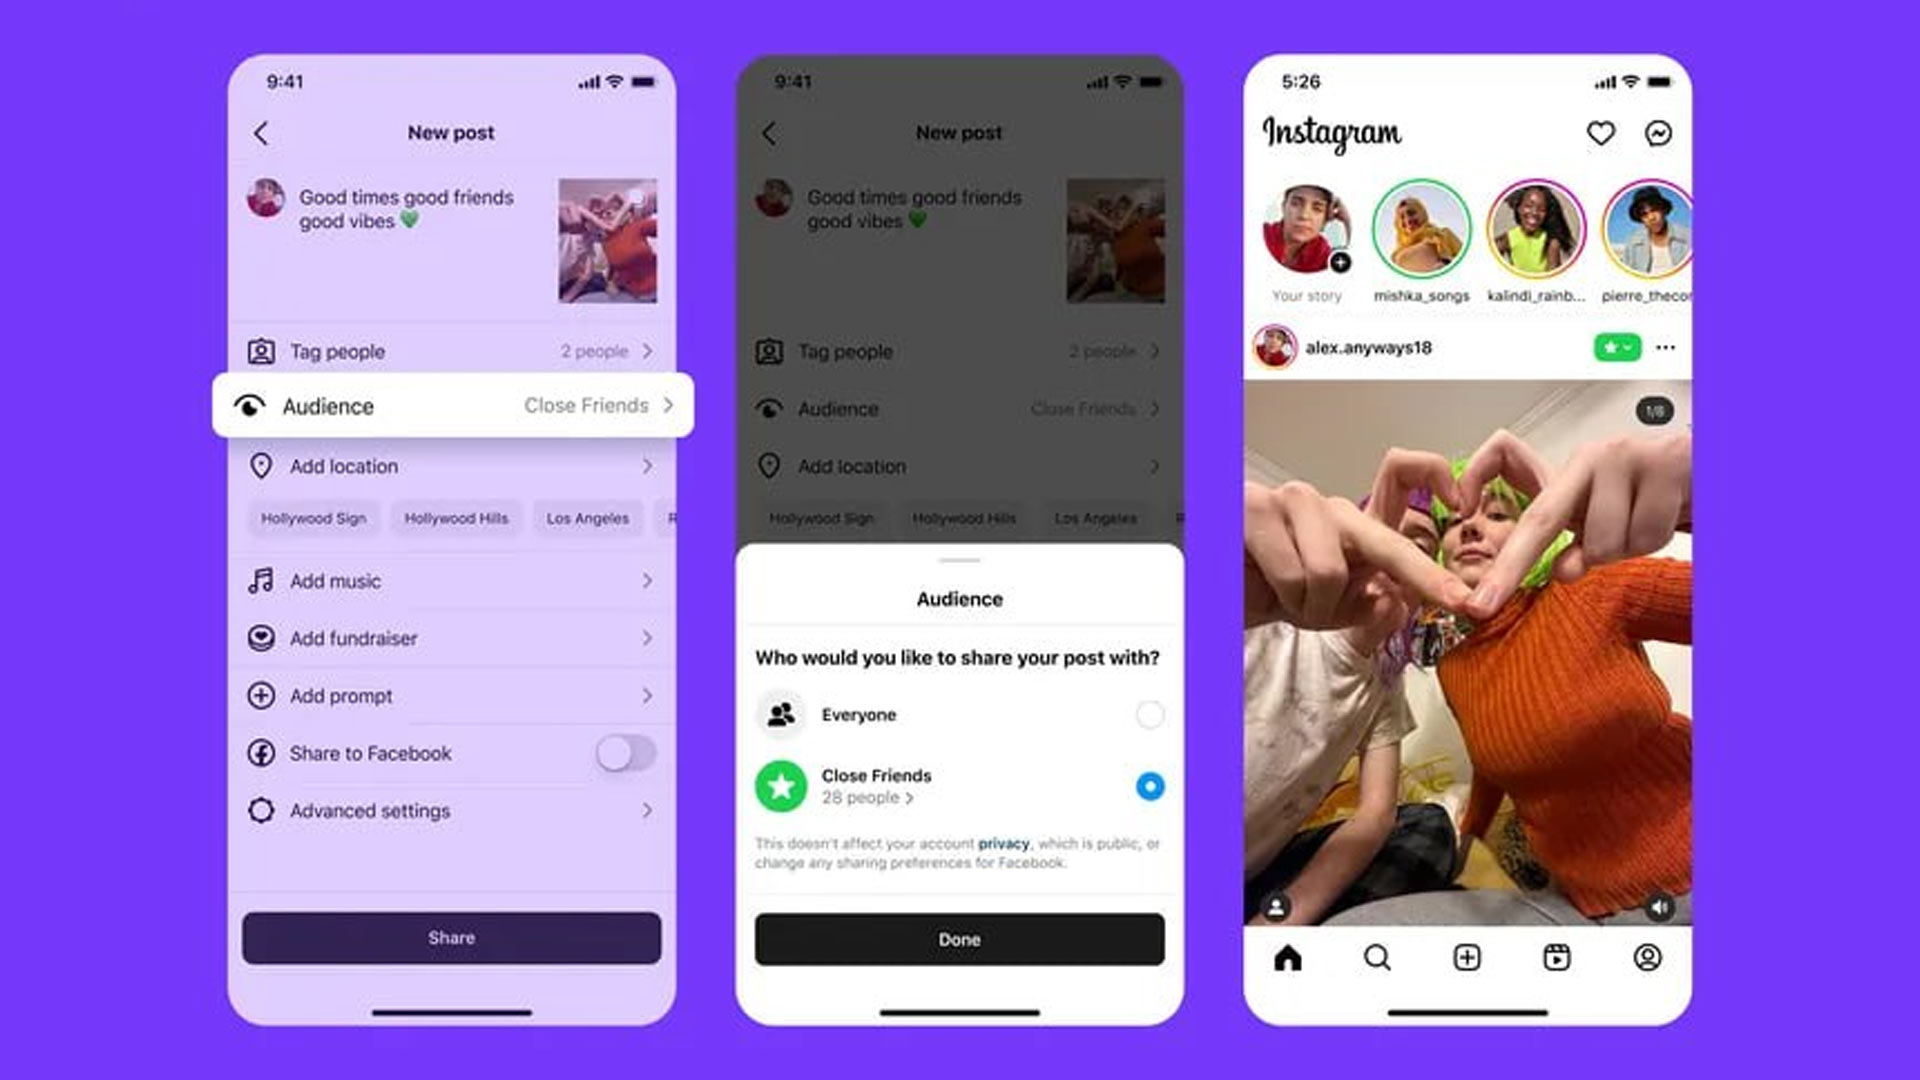Open the Instagram Reels tab

click(1557, 957)
